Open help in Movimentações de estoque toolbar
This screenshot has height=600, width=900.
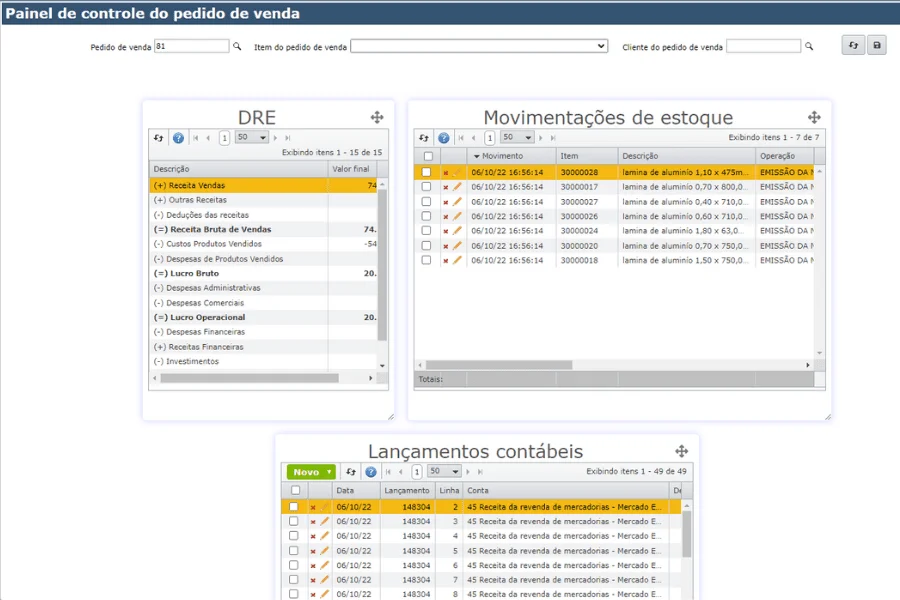(x=444, y=138)
